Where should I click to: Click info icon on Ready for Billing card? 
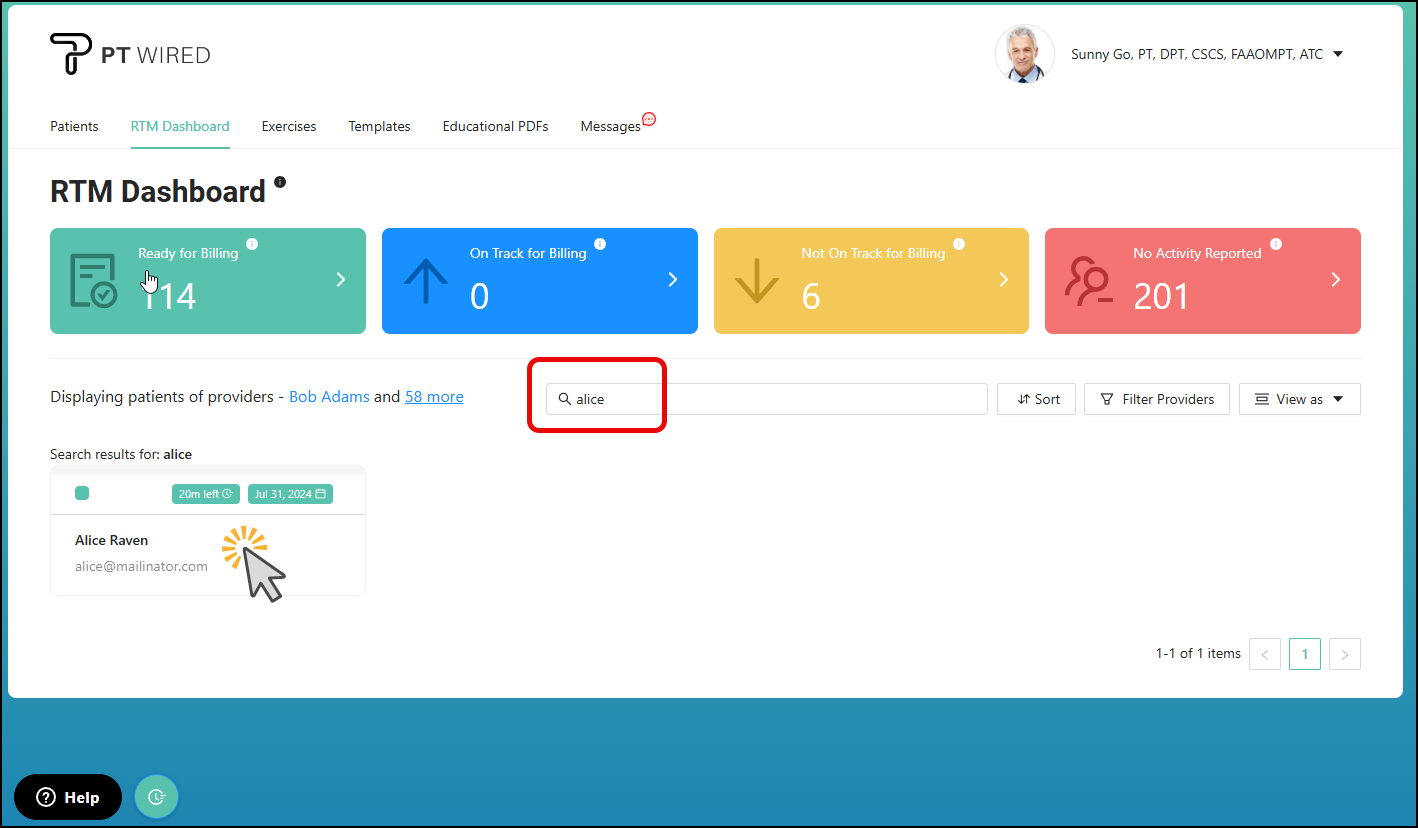tap(252, 244)
